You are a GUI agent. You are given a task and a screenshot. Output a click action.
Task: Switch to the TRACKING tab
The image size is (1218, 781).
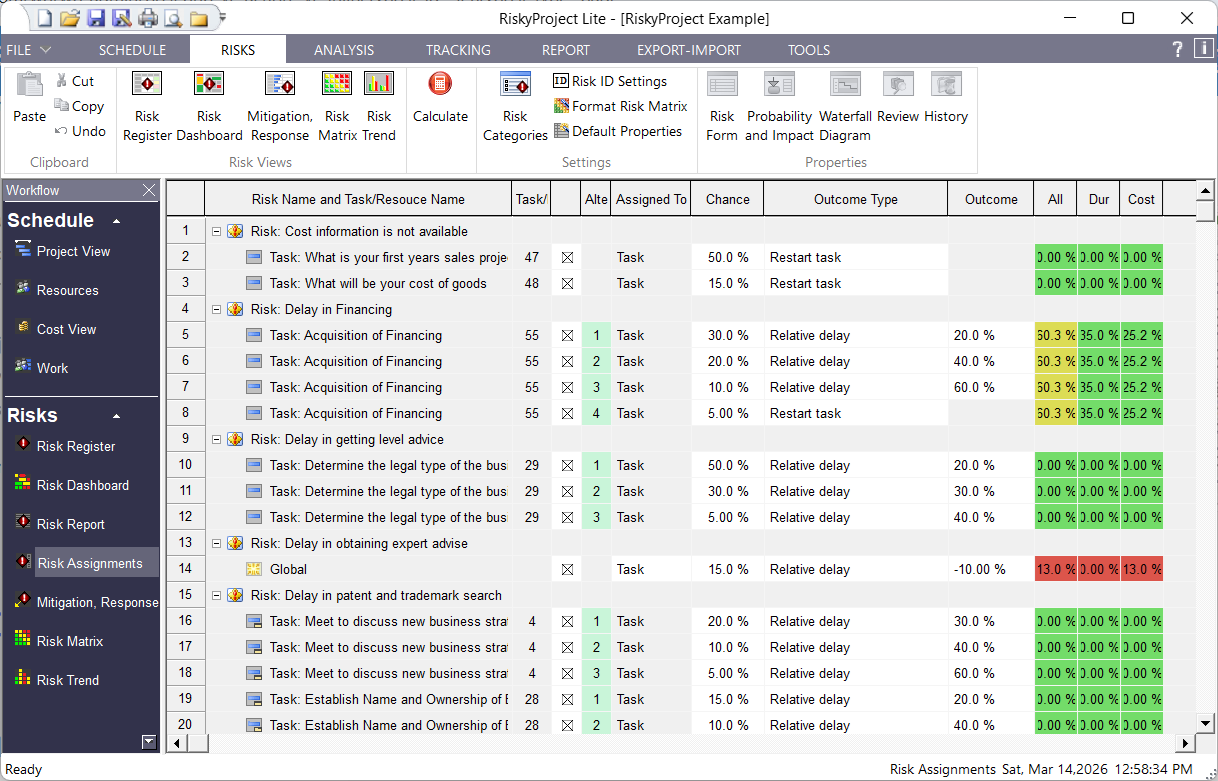pos(457,49)
